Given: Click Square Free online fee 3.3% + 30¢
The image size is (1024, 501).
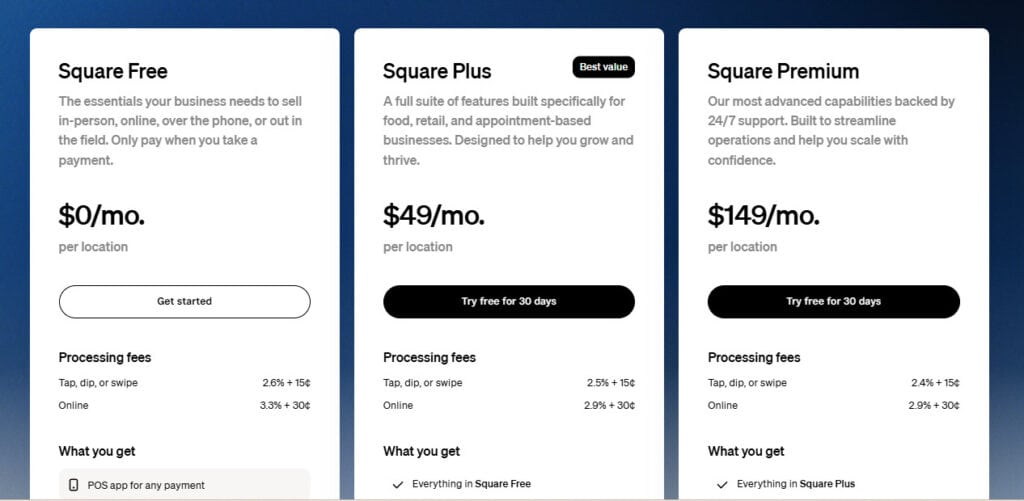Looking at the screenshot, I should pos(285,405).
